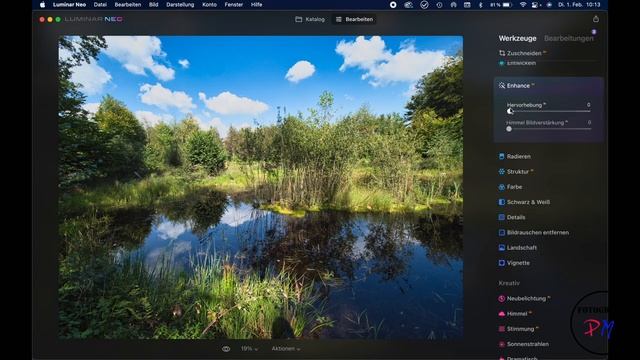Collapse the Enhance panel header
The height and width of the screenshot is (360, 640).
(549, 86)
